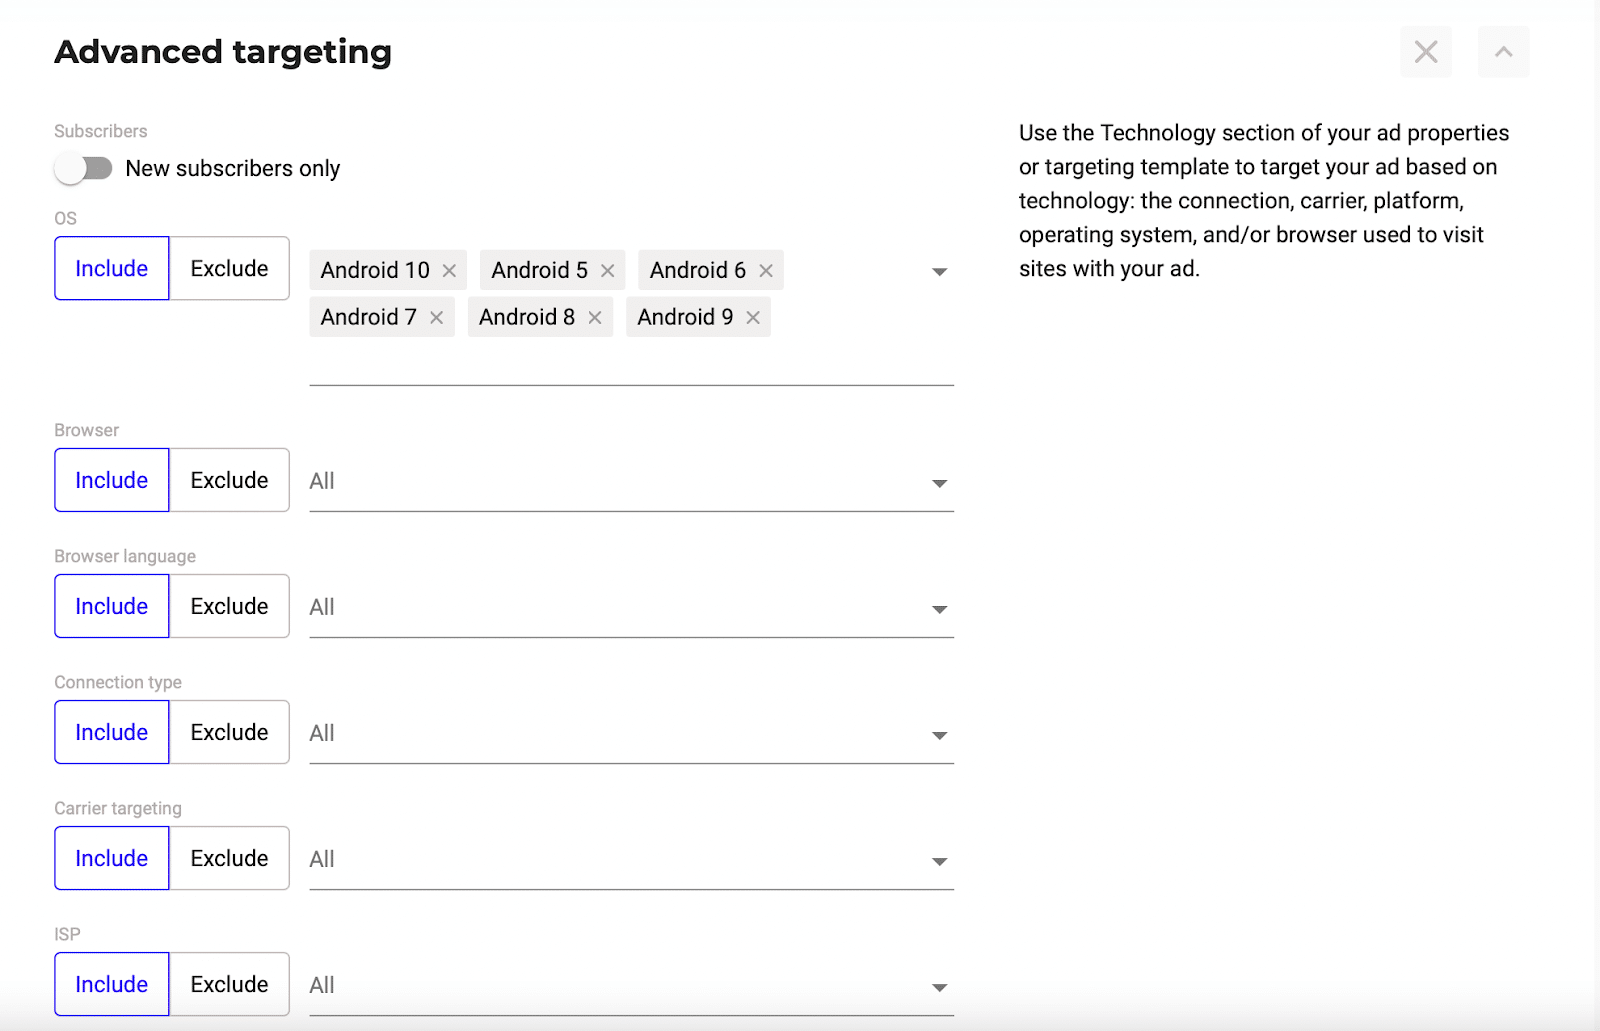Select Exclude for Browser
This screenshot has height=1031, width=1600.
pyautogui.click(x=229, y=480)
